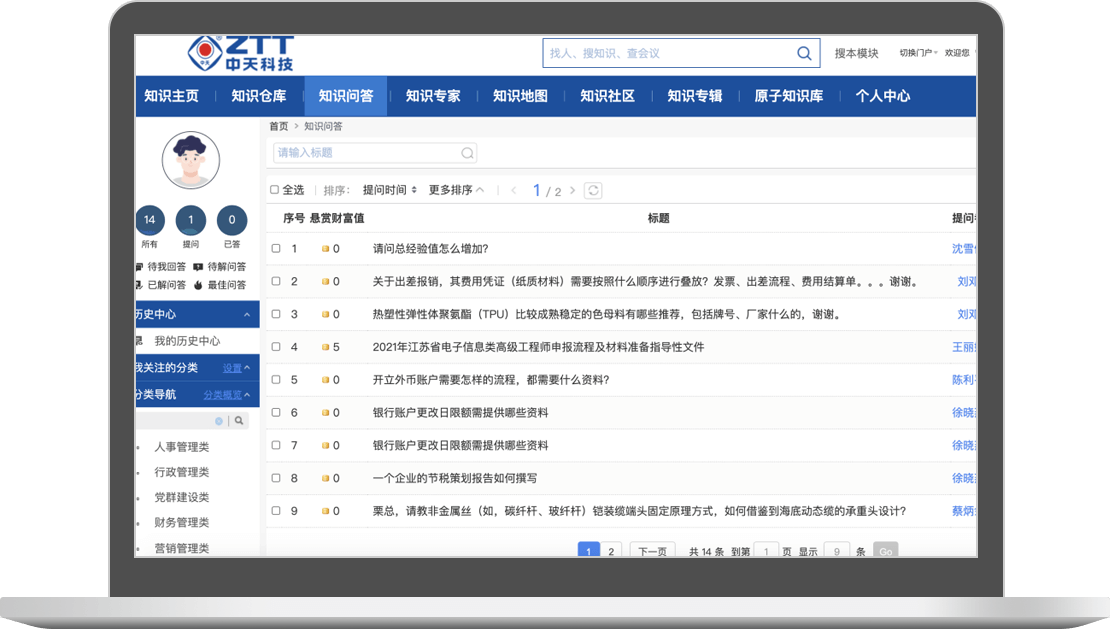
Task: Open the 知识专家 navigation tab
Action: [433, 96]
